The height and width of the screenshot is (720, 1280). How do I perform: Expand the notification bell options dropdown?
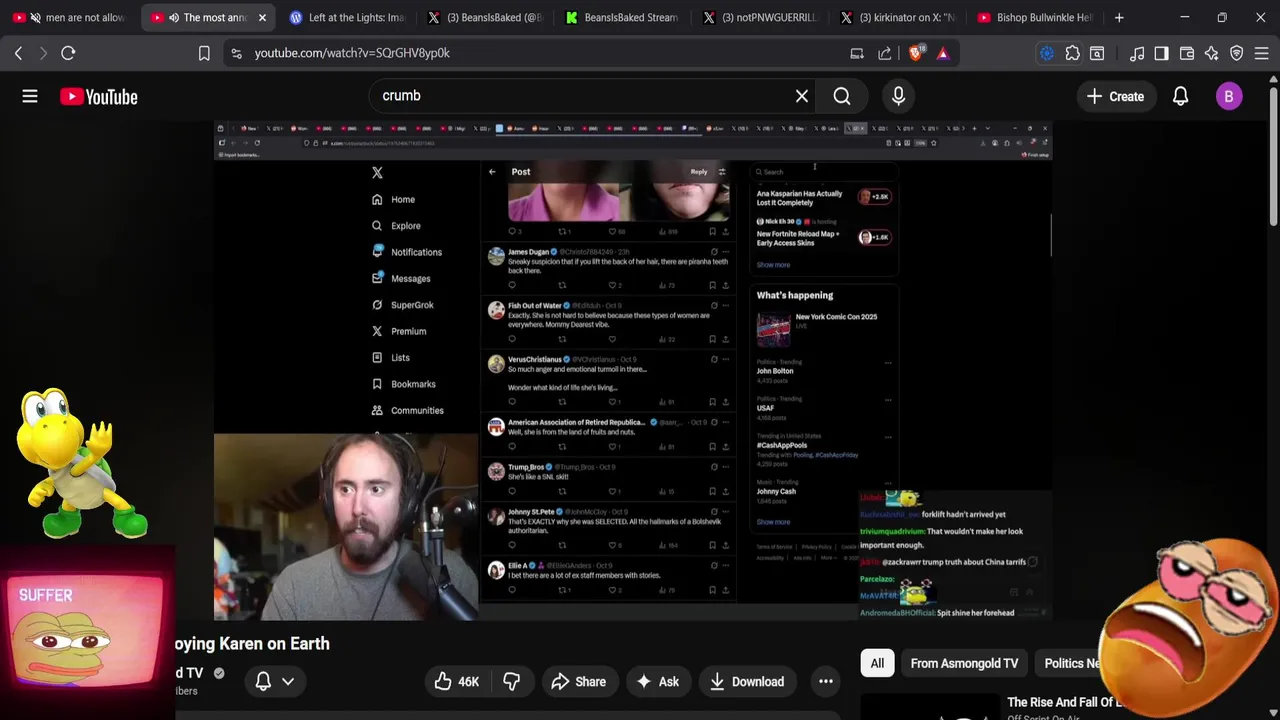(288, 682)
